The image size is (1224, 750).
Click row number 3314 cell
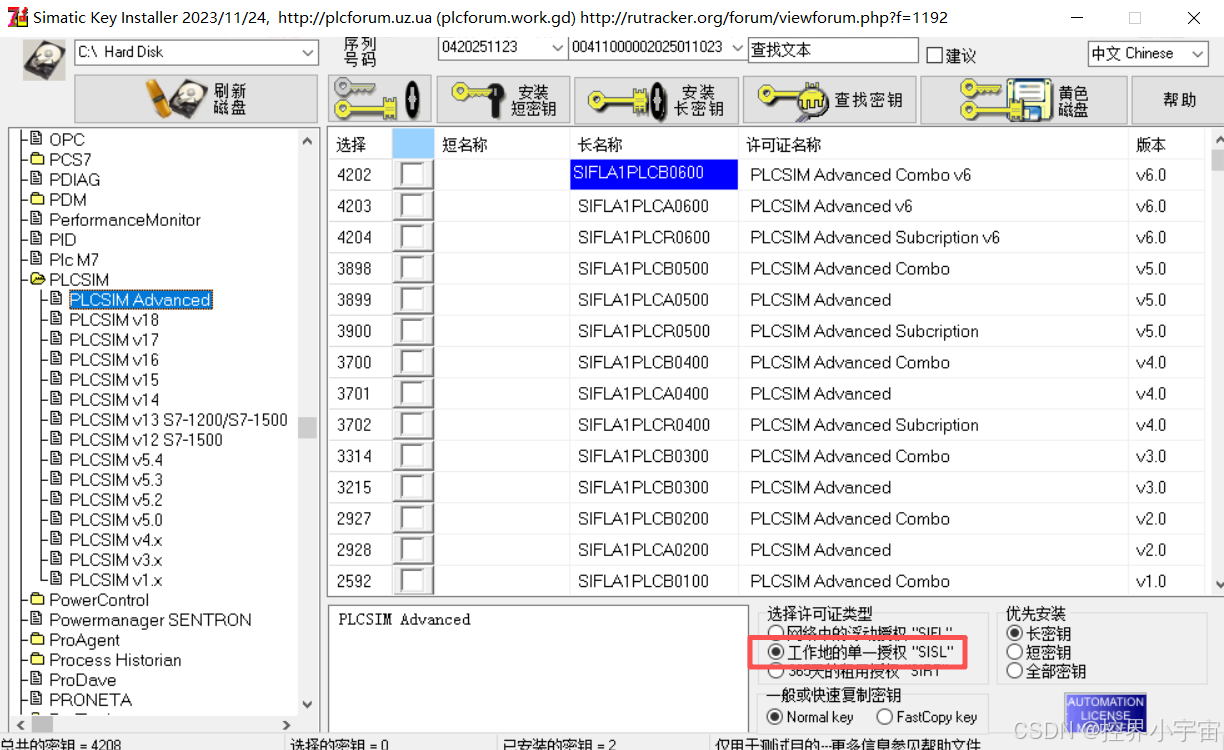(354, 456)
